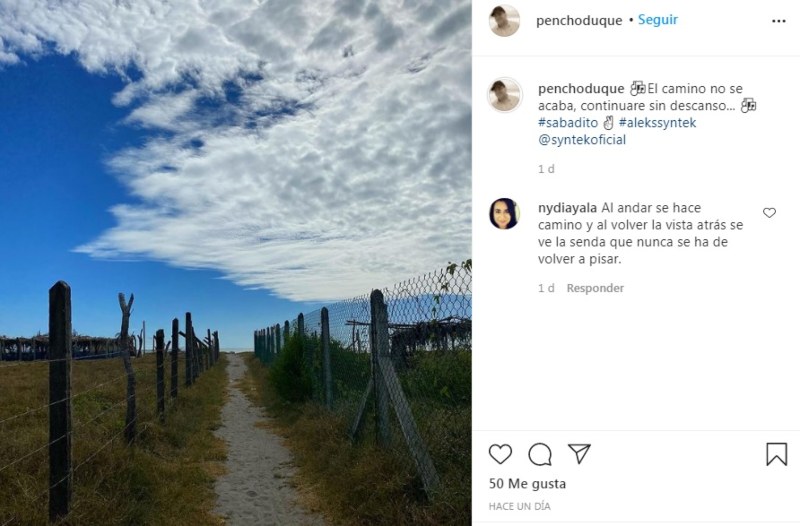Visit the @syntekoficial profile mention
This screenshot has width=800, height=526.
click(582, 140)
